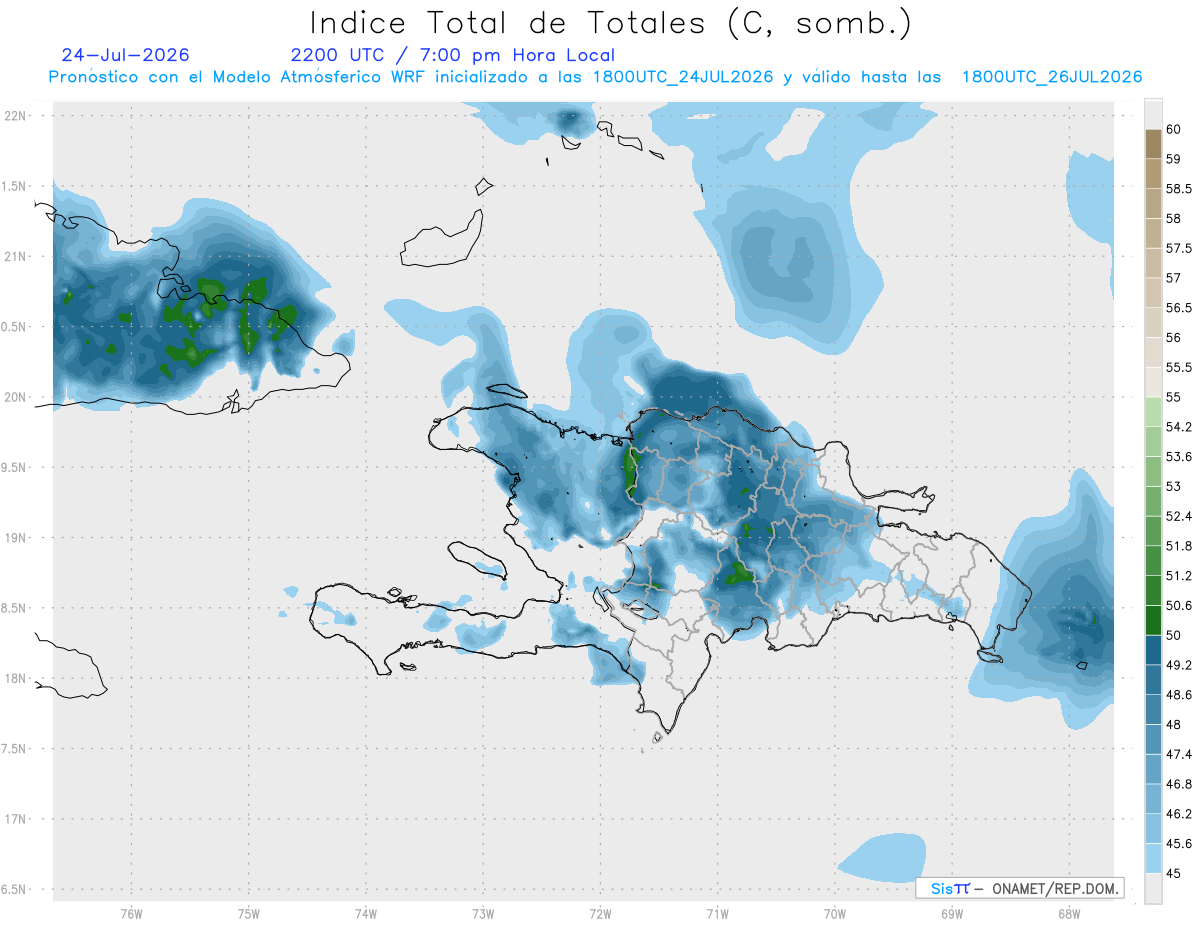This screenshot has height=927, width=1200.
Task: Click the colorbar value "45.6"
Action: [x=1179, y=844]
